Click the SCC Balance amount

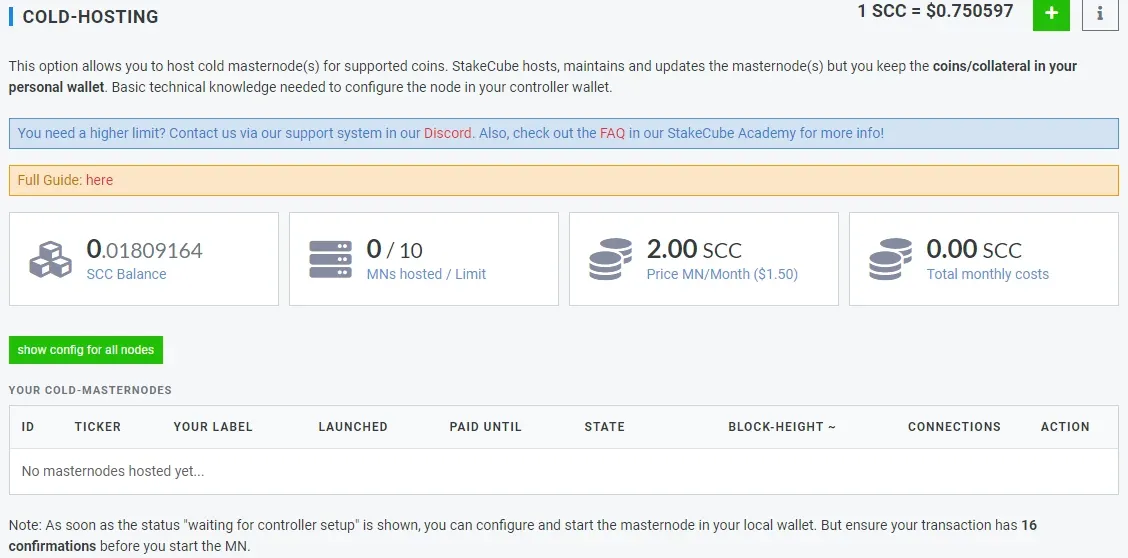pyautogui.click(x=145, y=250)
